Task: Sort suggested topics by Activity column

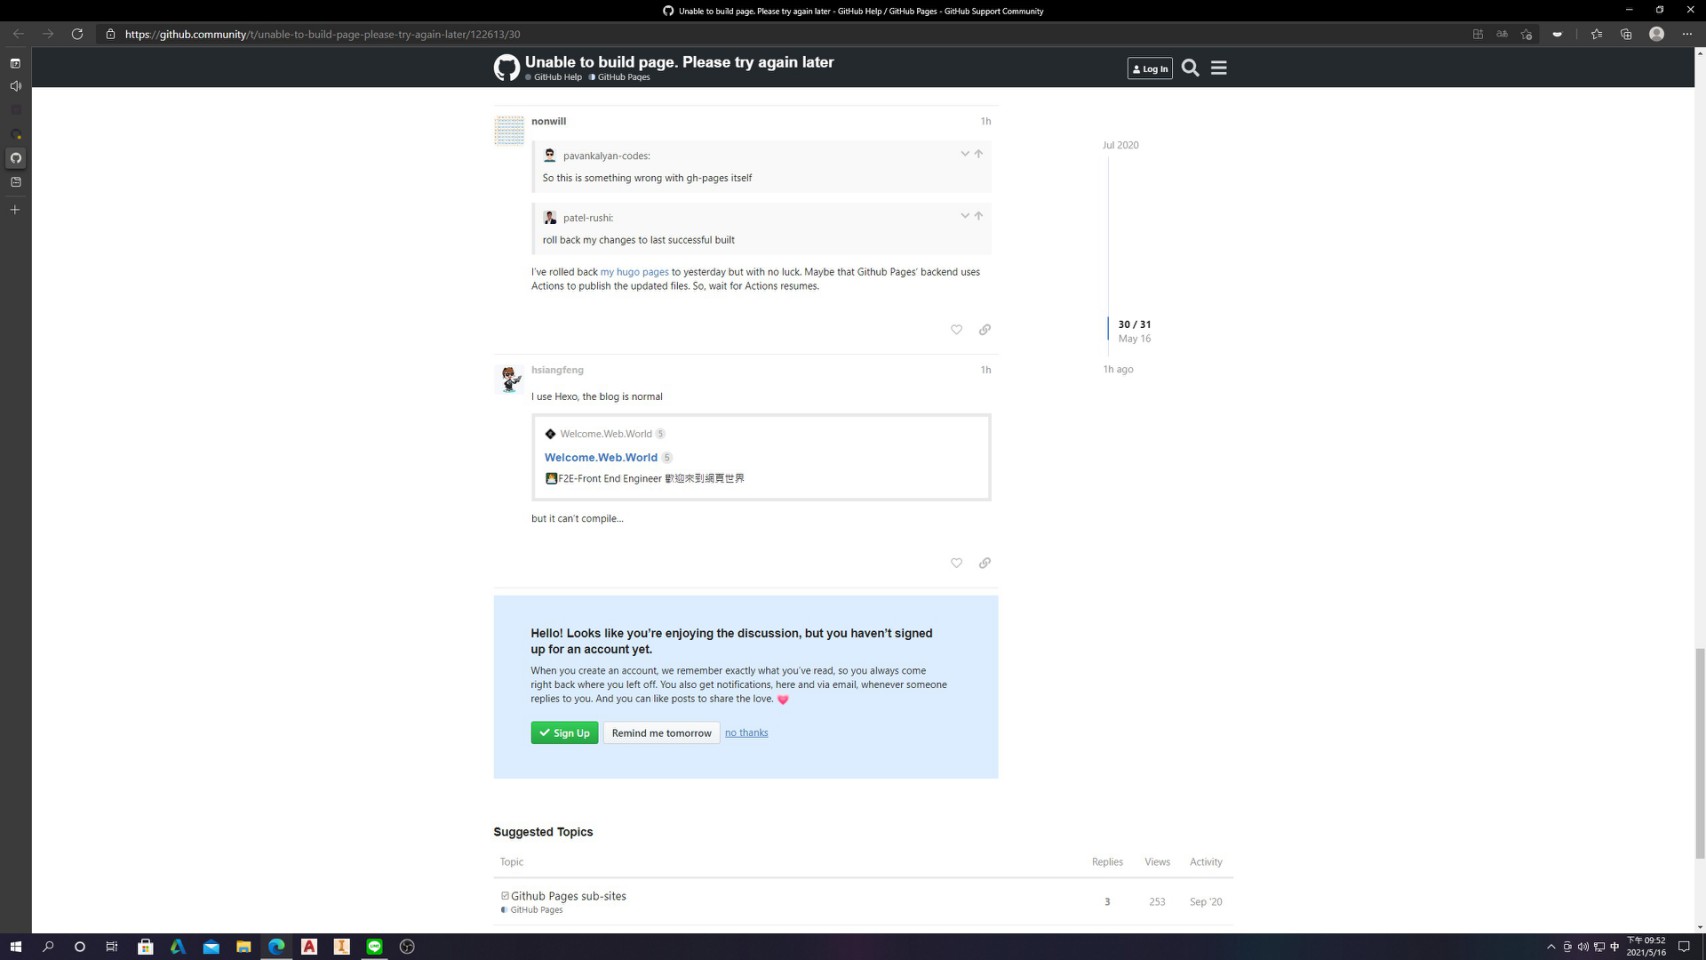Action: click(x=1206, y=862)
